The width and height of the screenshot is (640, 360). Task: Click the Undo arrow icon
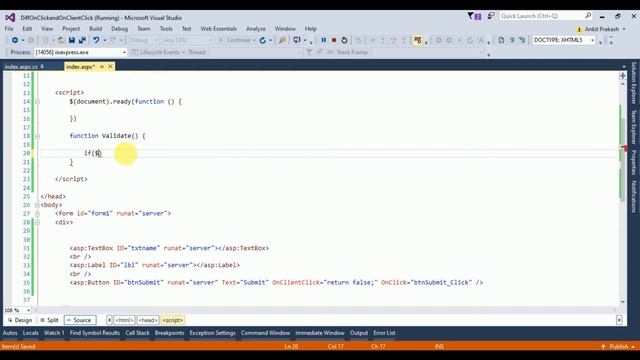[x=96, y=40]
